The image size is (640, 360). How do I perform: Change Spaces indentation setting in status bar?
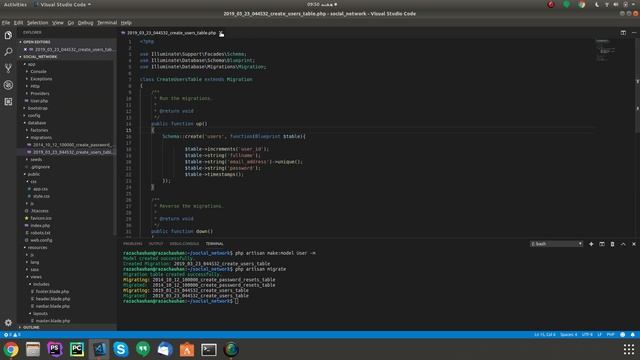click(569, 335)
